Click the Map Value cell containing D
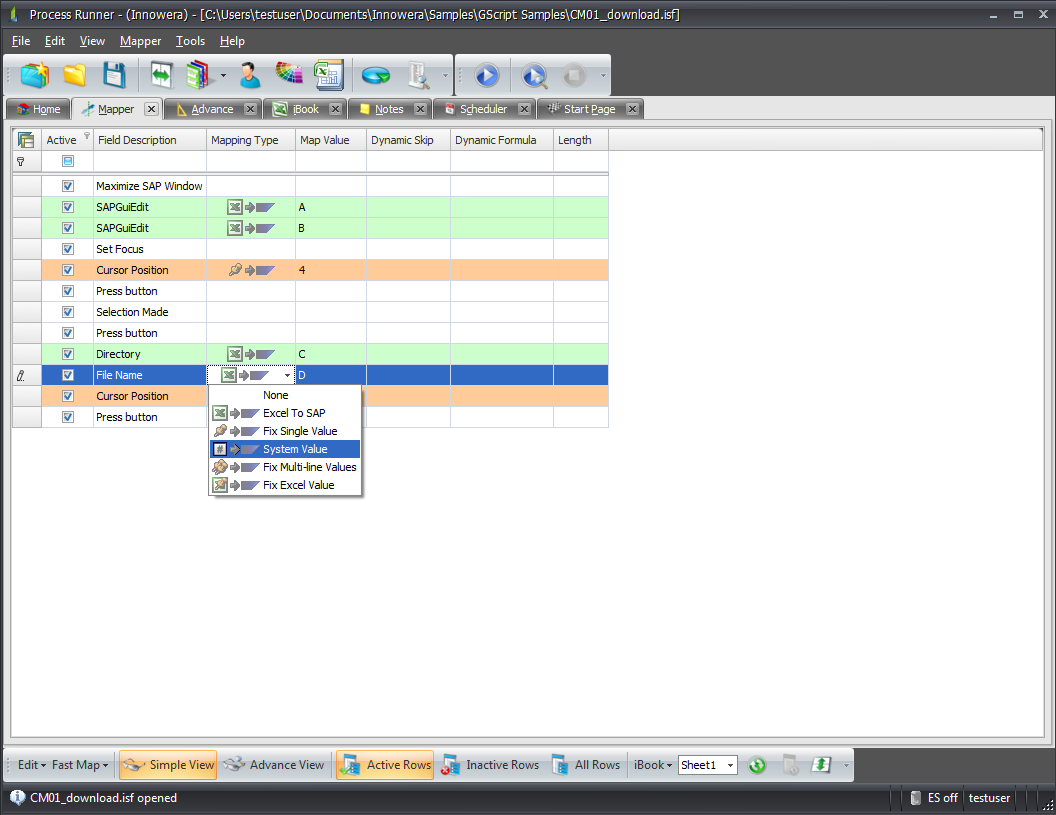The height and width of the screenshot is (815, 1056). [330, 375]
